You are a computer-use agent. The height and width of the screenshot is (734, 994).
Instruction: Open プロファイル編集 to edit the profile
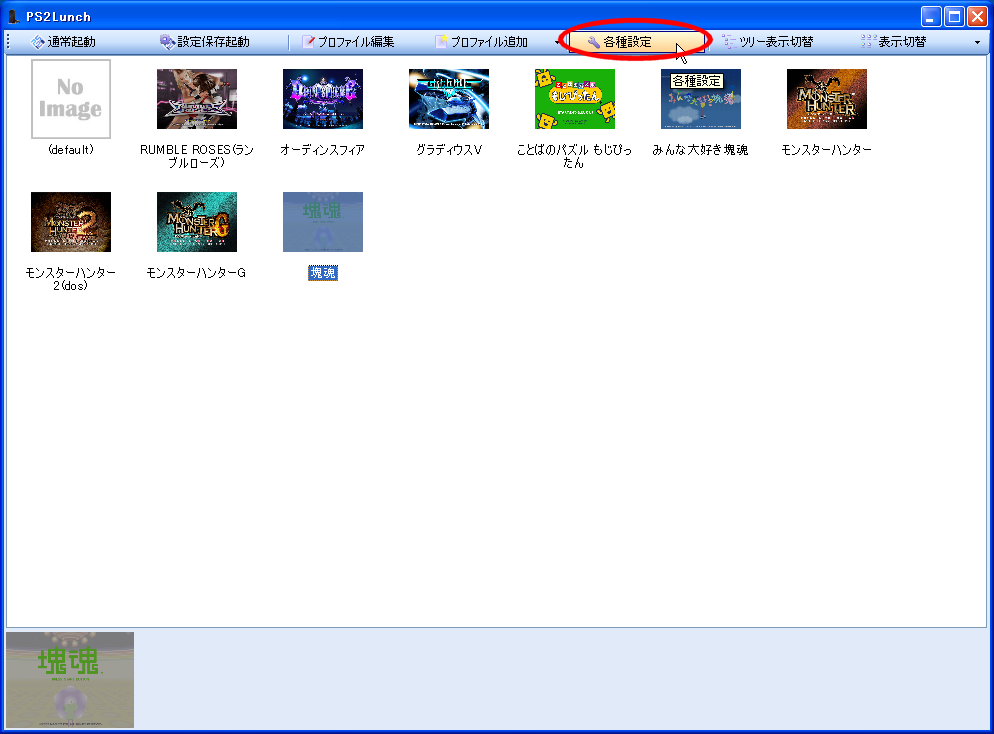tap(348, 42)
